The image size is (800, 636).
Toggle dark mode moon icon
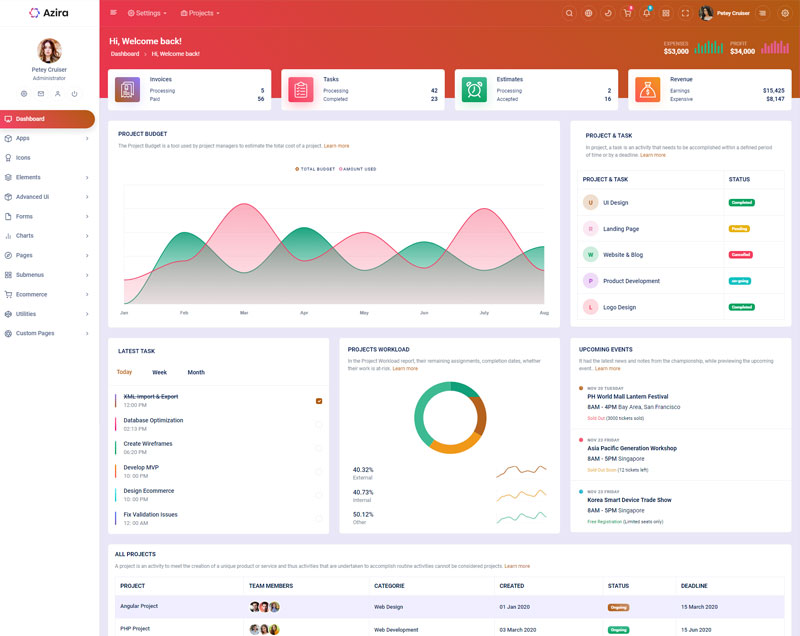(x=608, y=13)
